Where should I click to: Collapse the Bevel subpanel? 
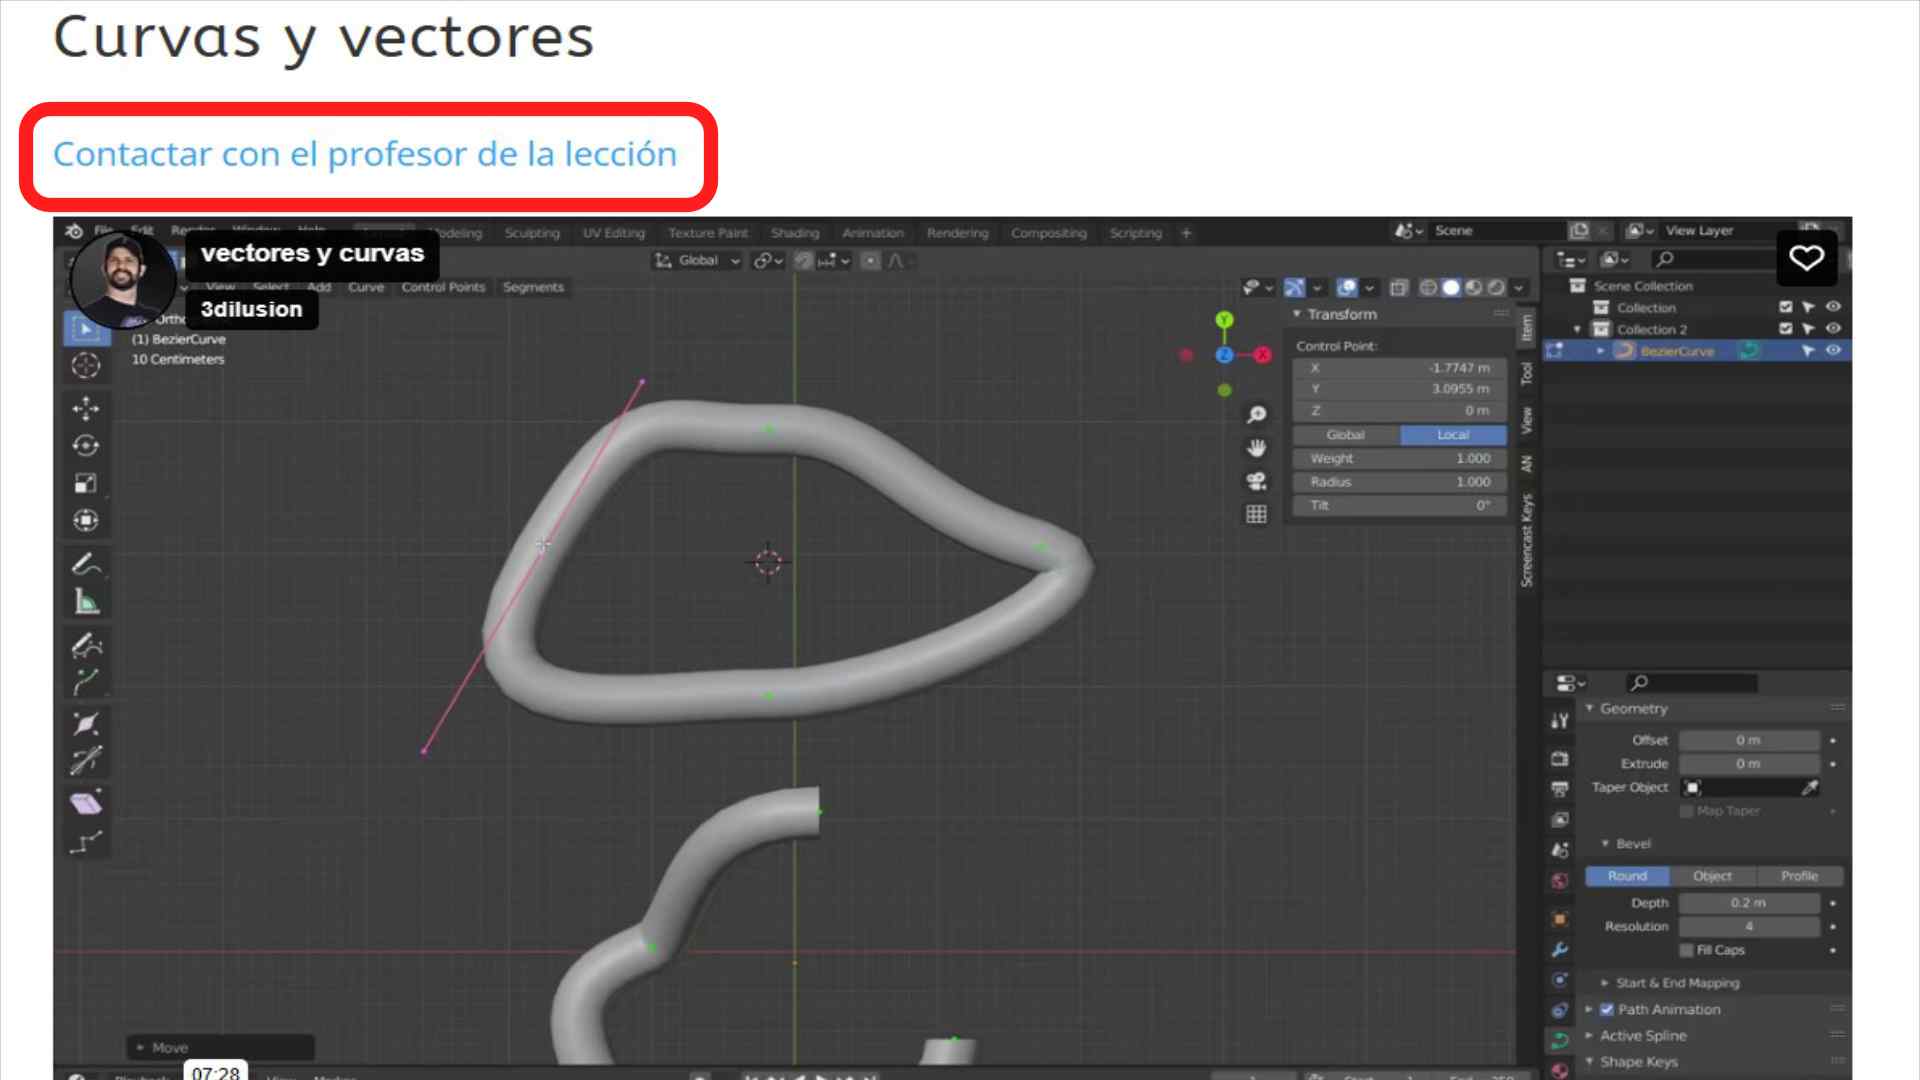pyautogui.click(x=1605, y=844)
